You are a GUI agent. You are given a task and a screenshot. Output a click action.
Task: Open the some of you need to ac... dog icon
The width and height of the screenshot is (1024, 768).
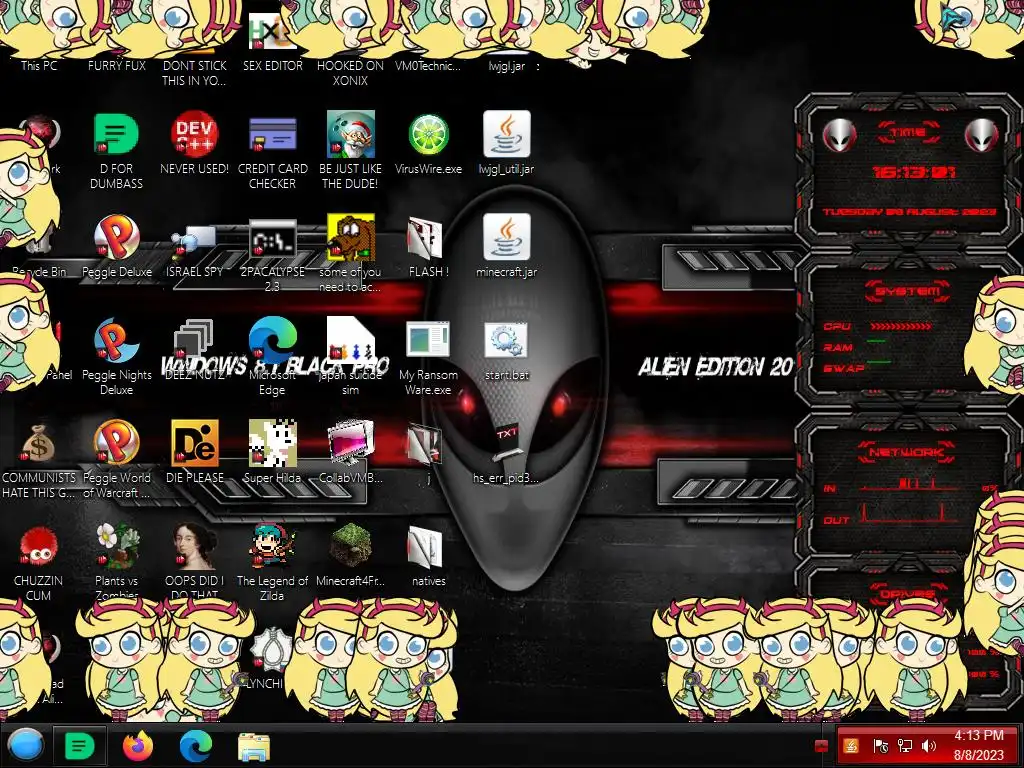351,237
